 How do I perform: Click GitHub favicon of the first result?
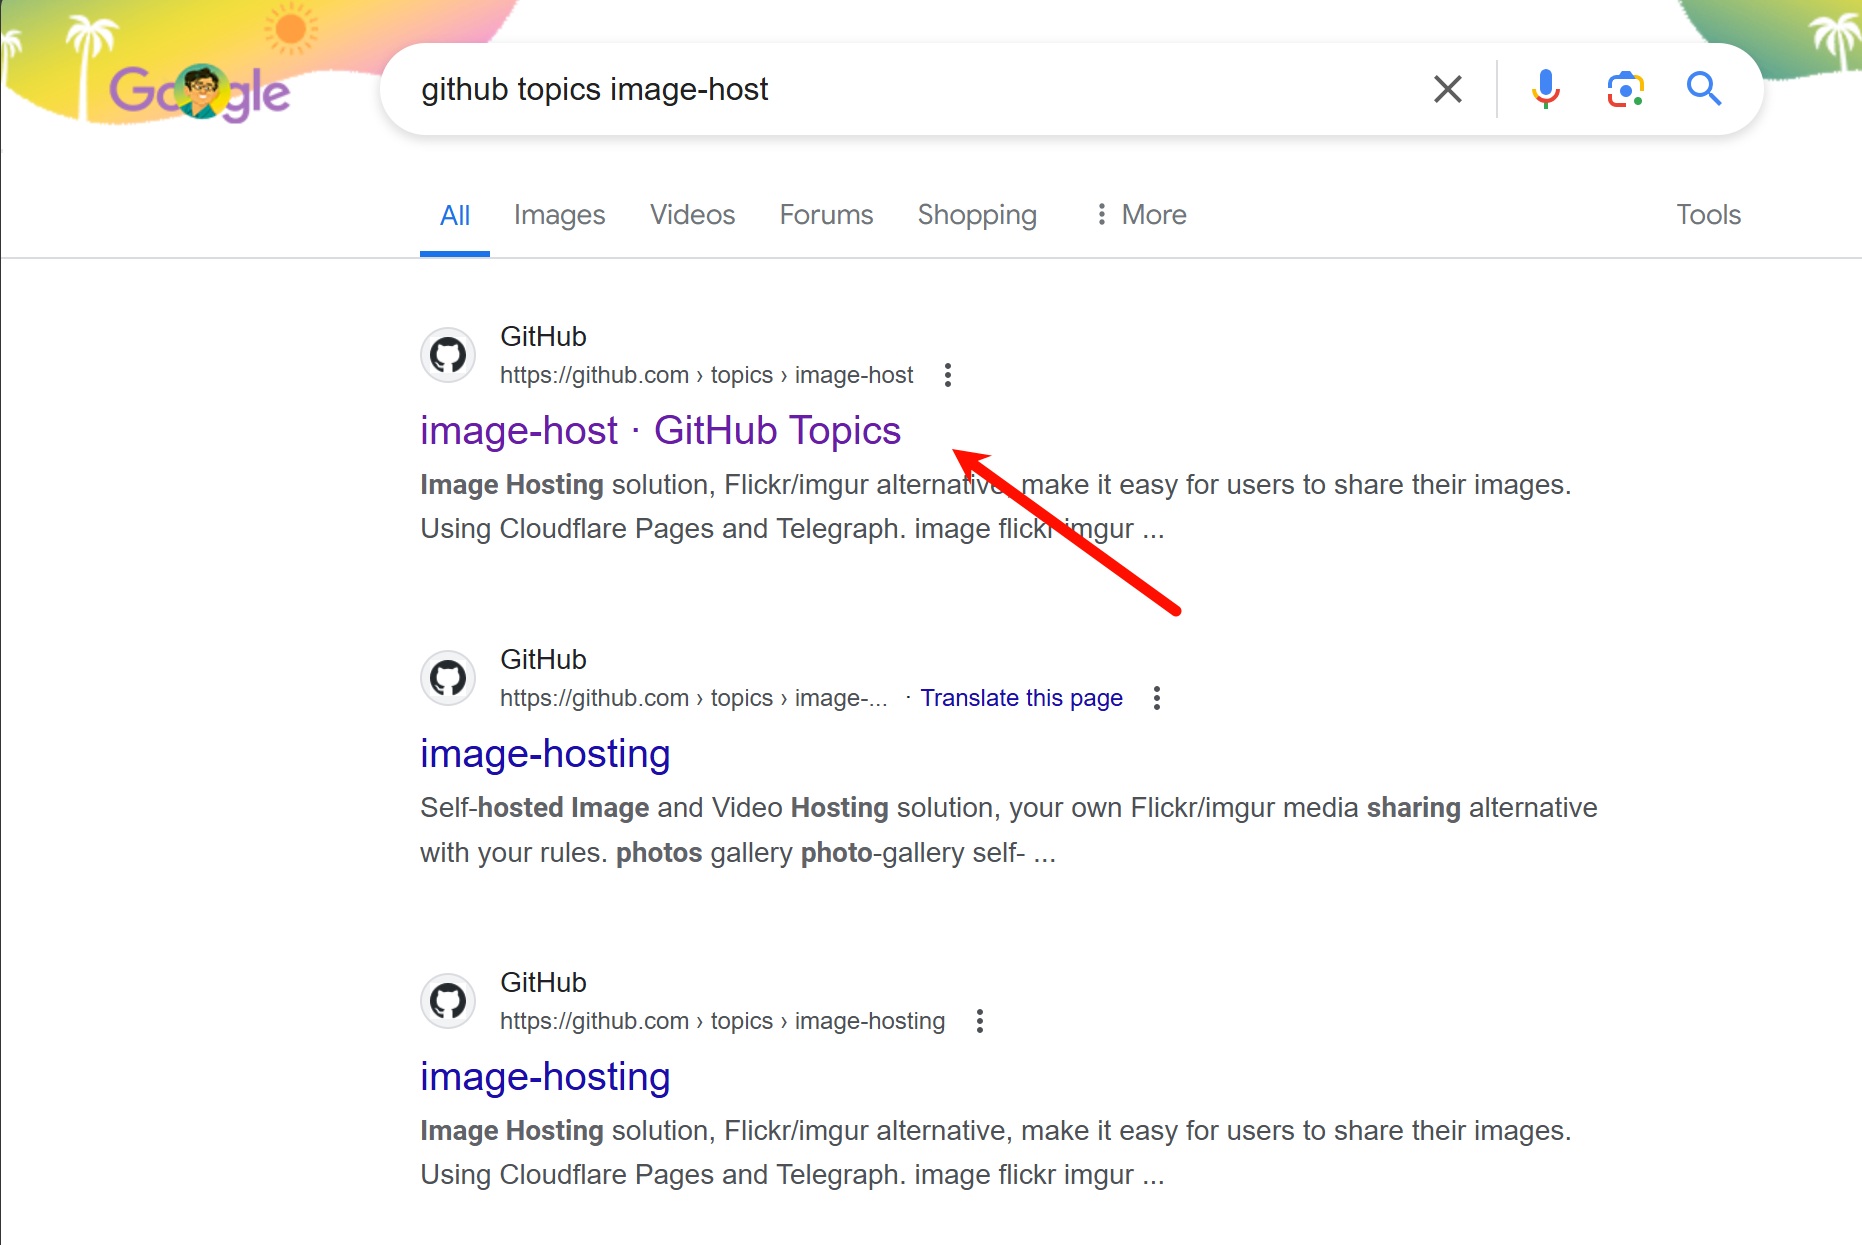point(448,355)
